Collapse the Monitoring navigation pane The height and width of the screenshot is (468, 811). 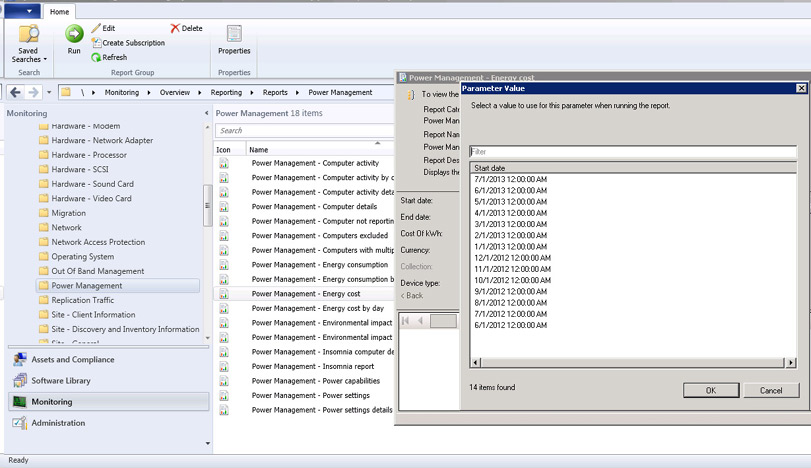pyautogui.click(x=207, y=113)
